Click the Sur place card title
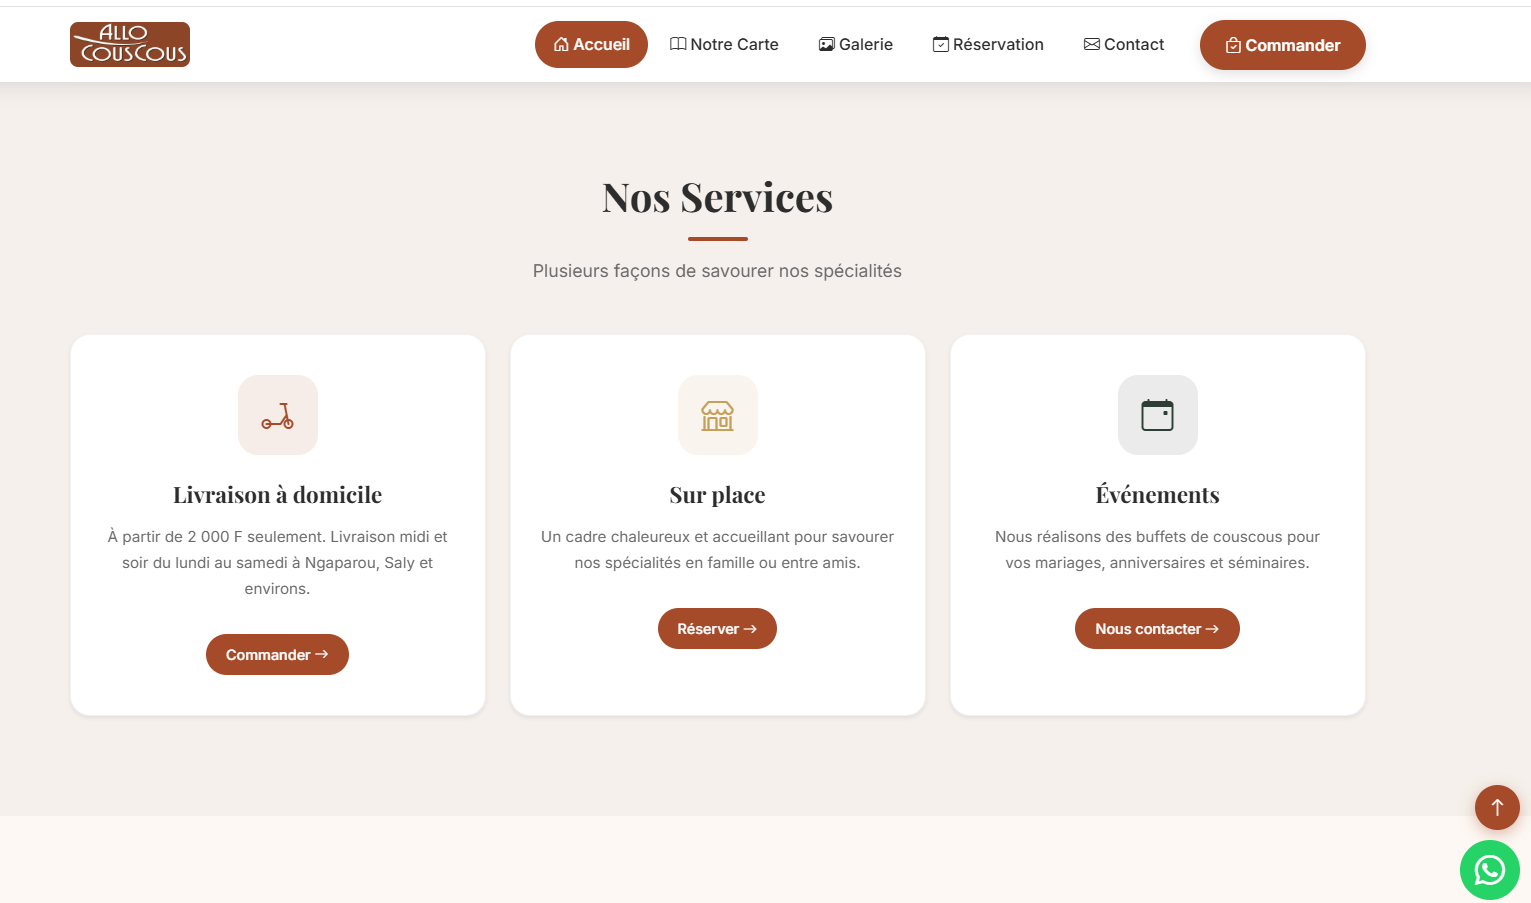This screenshot has width=1531, height=903. pyautogui.click(x=717, y=495)
